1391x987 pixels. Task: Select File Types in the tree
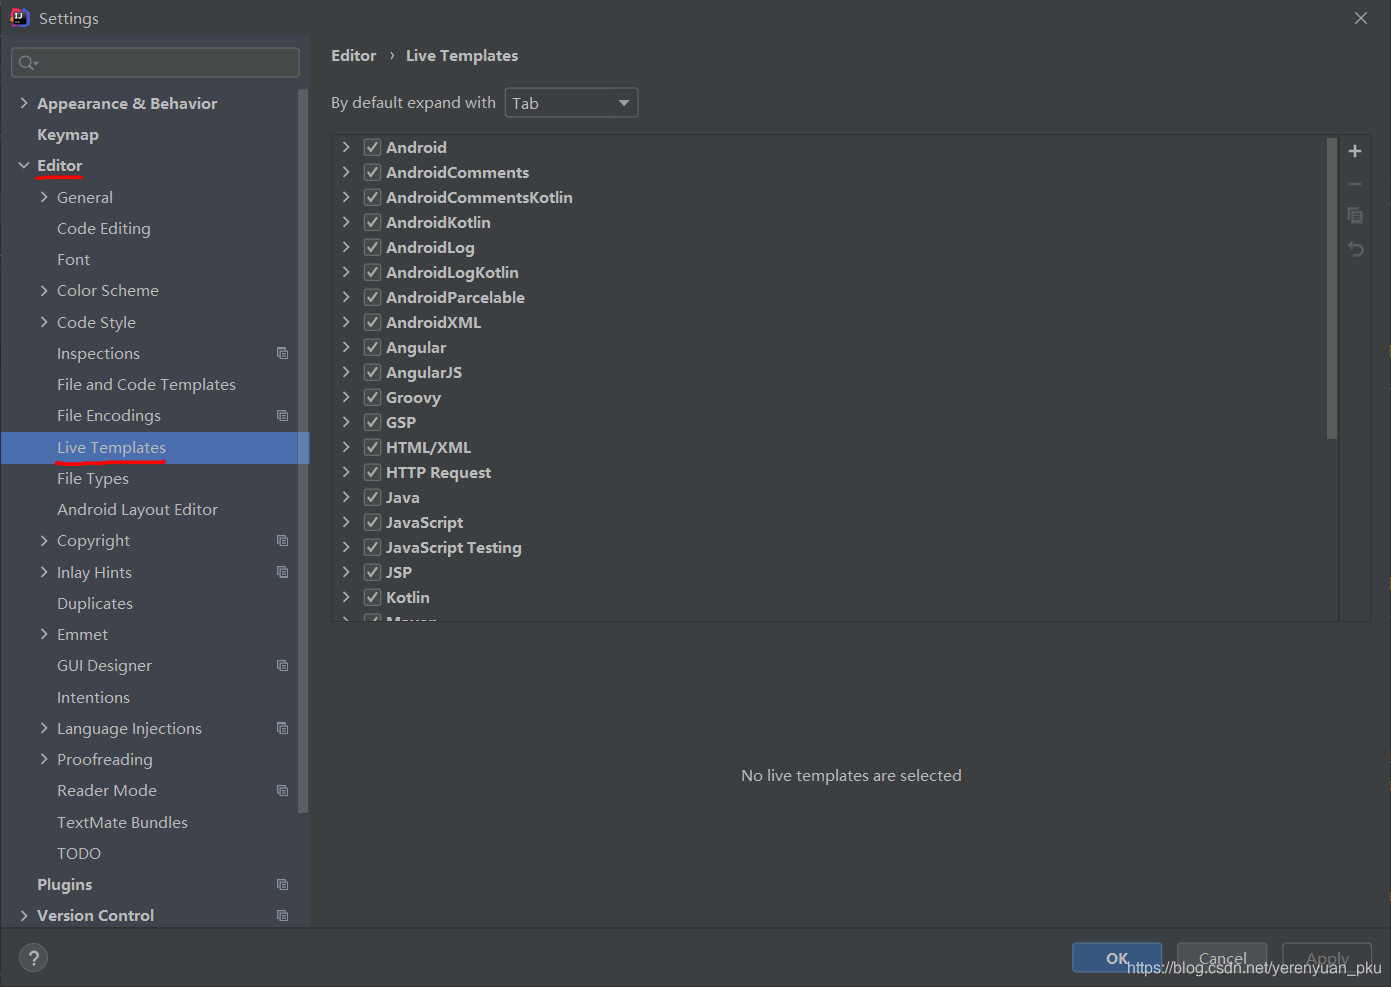click(x=93, y=478)
